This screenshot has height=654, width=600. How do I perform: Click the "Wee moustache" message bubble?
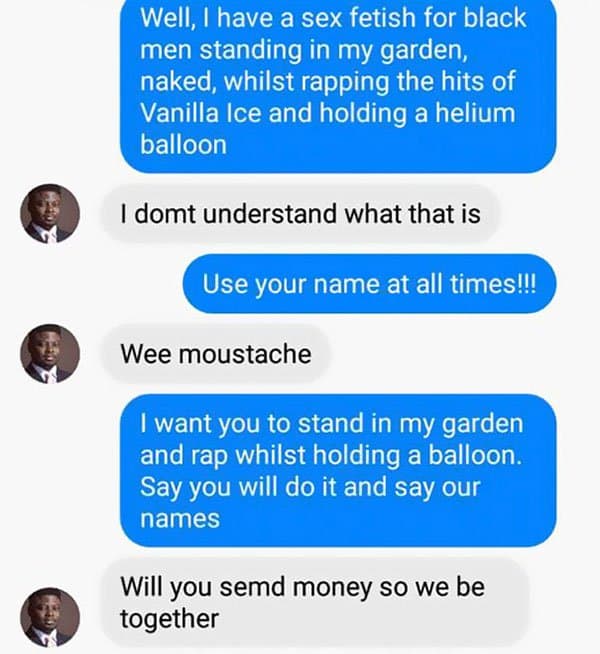coord(215,354)
